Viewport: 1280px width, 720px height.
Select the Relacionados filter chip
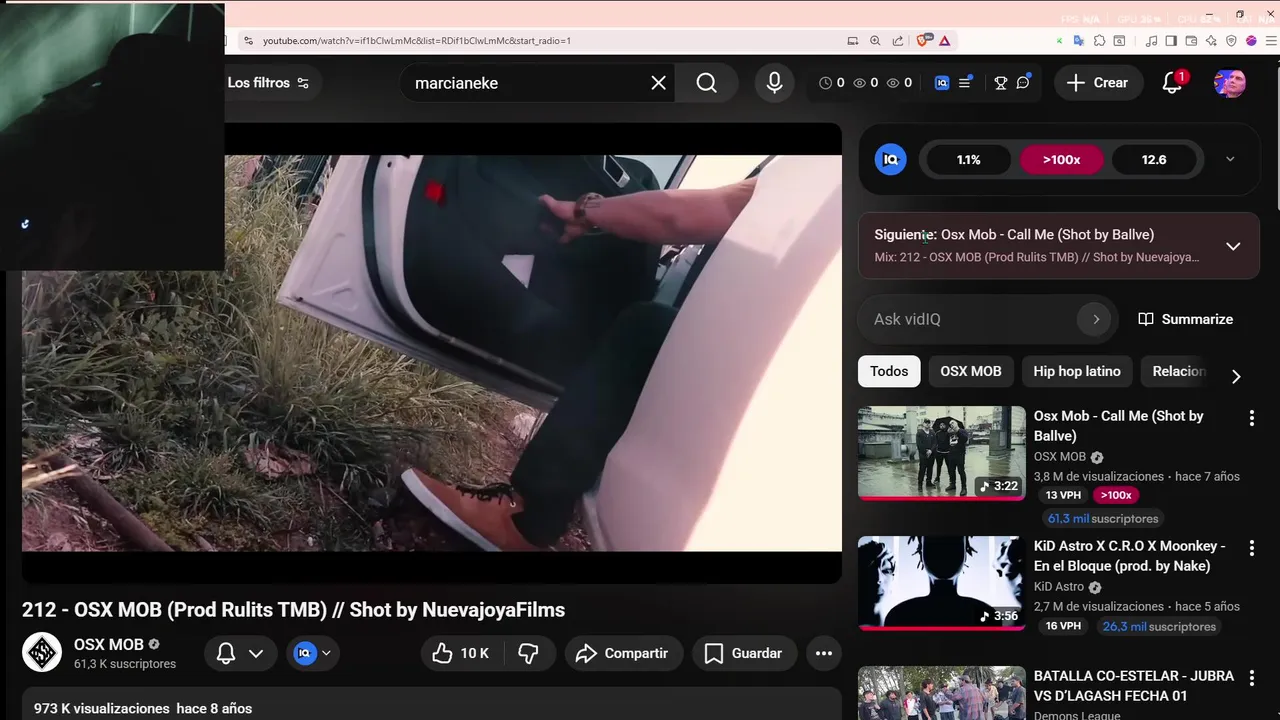[x=1179, y=371]
